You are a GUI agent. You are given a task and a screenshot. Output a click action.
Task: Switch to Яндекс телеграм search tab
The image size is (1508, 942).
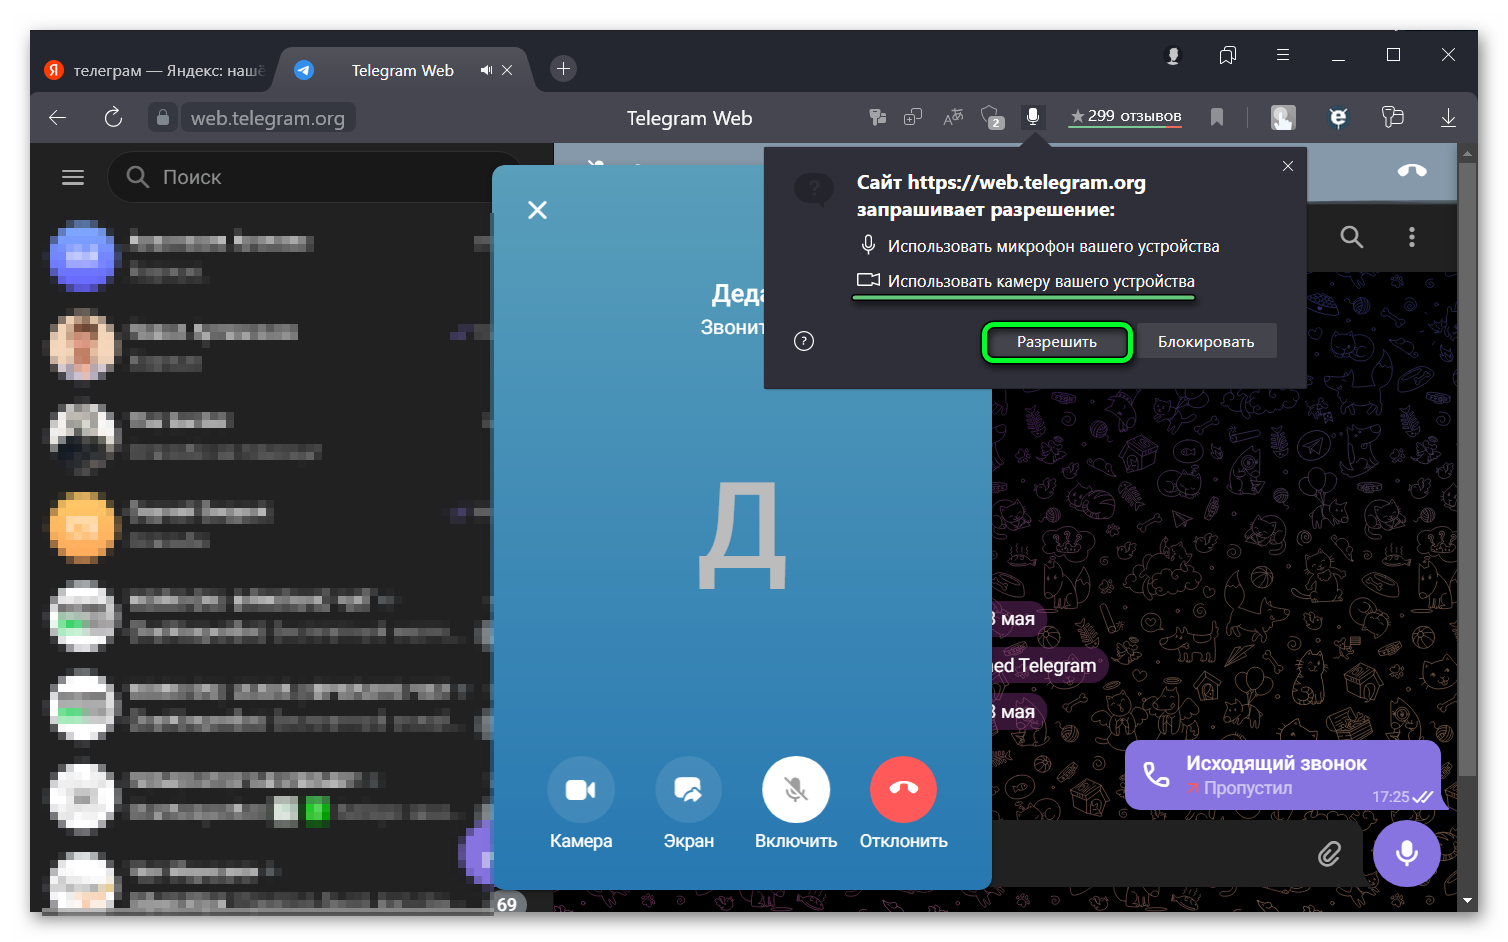(x=155, y=70)
